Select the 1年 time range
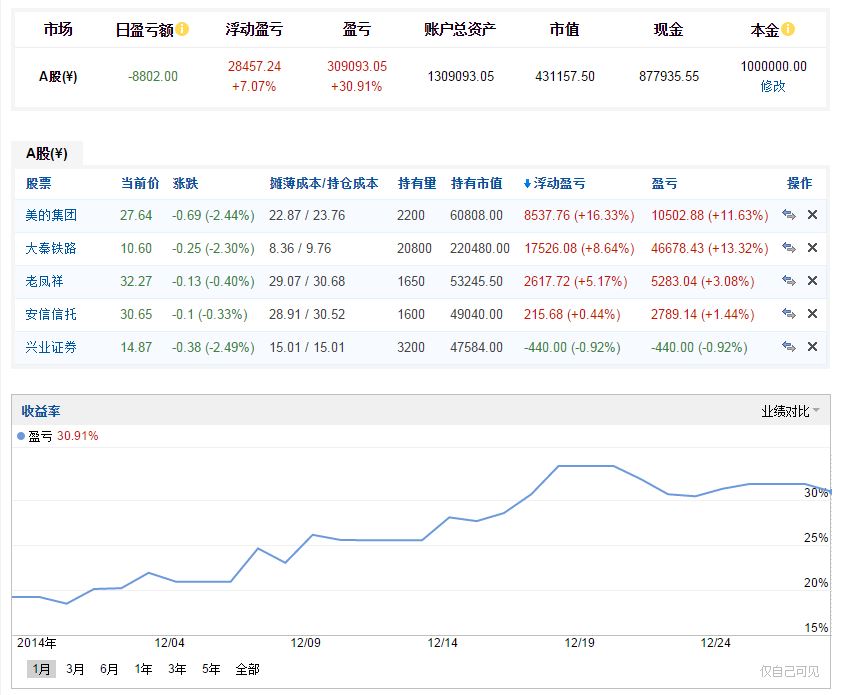This screenshot has height=695, width=841. point(143,669)
